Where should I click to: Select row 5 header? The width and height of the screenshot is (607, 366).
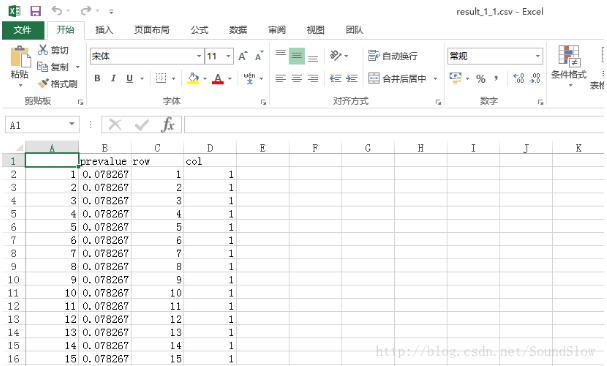13,213
